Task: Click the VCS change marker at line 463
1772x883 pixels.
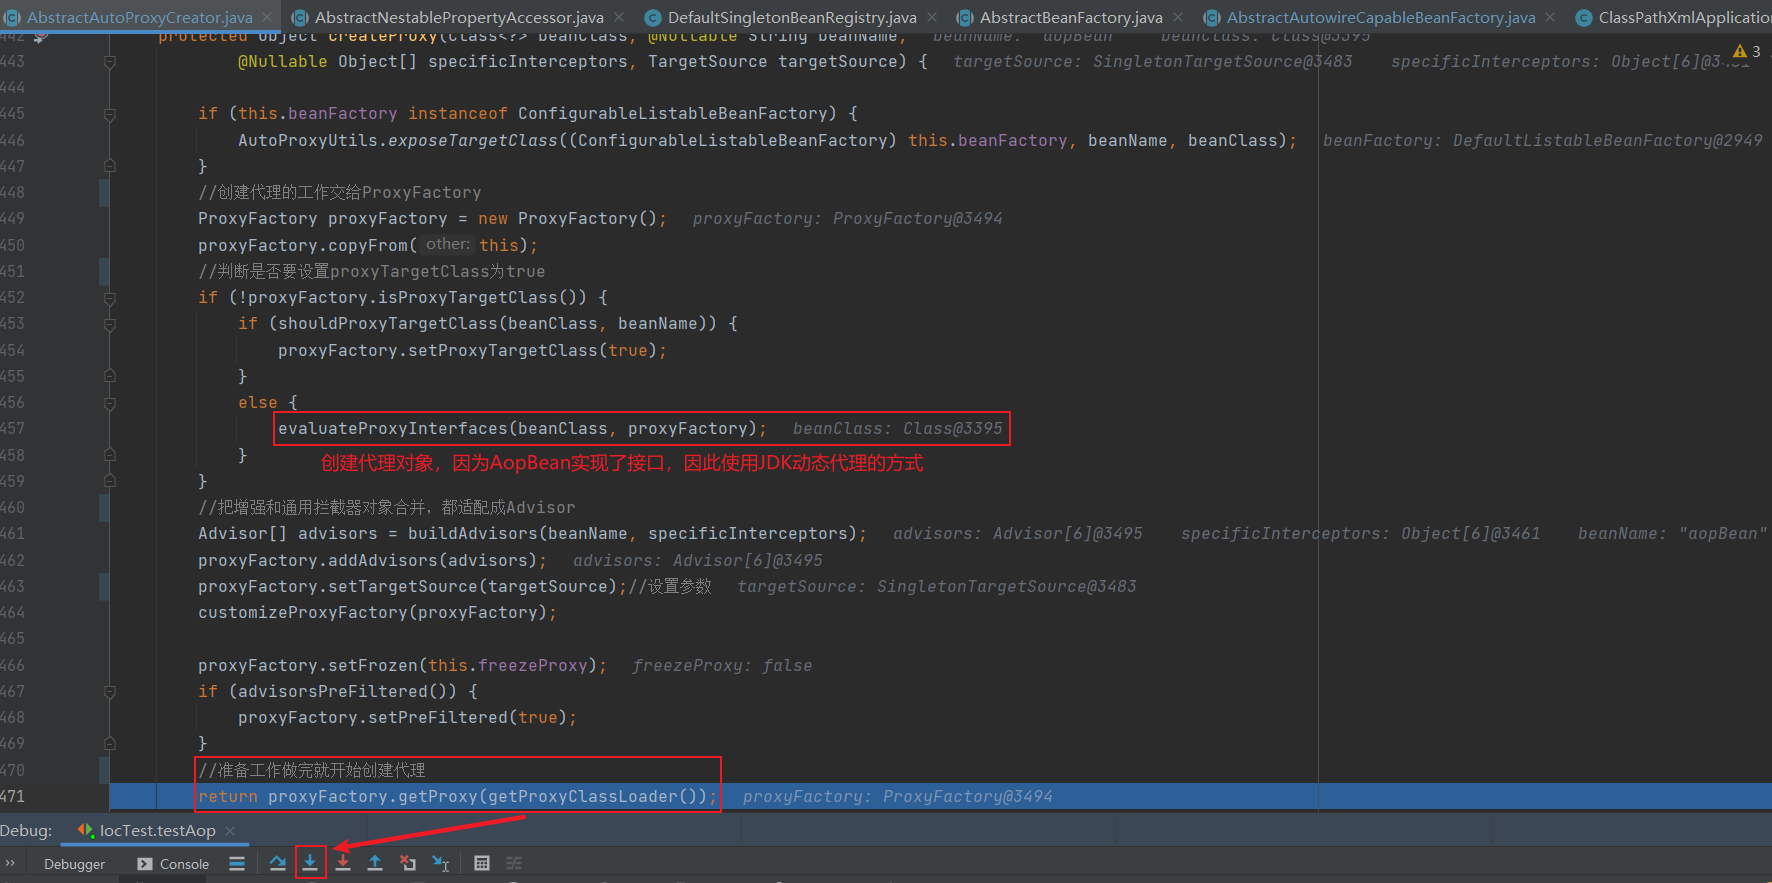Action: (104, 586)
